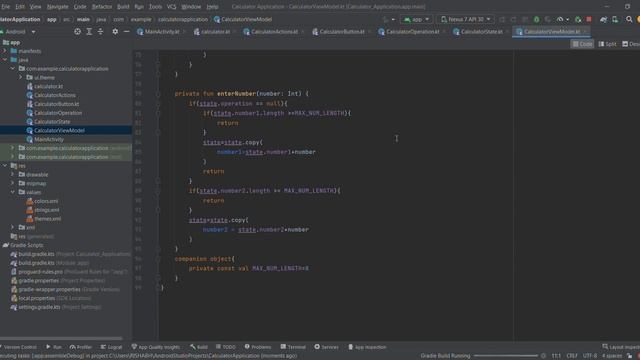This screenshot has height=360, width=640.
Task: Open Profiler tool window
Action: click(x=80, y=347)
